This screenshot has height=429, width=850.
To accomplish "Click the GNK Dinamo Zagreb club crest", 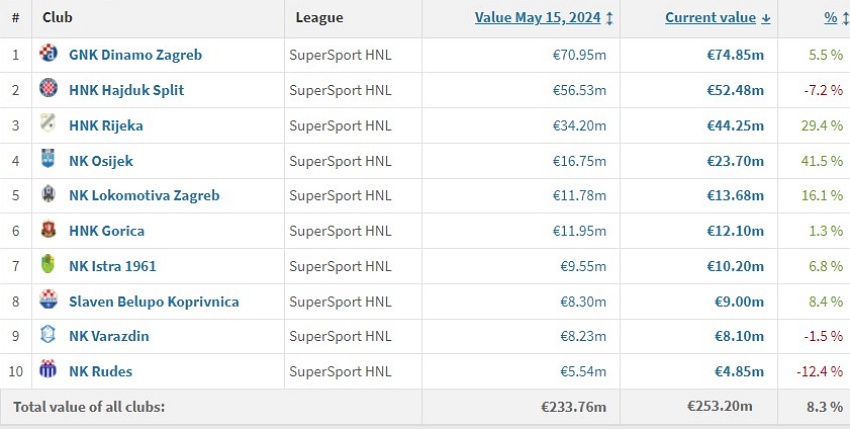I will (48, 53).
